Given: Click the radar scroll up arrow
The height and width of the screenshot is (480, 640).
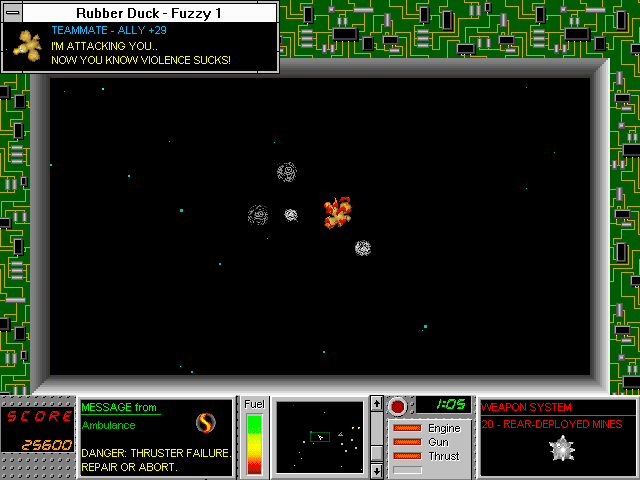Looking at the screenshot, I should [376, 404].
